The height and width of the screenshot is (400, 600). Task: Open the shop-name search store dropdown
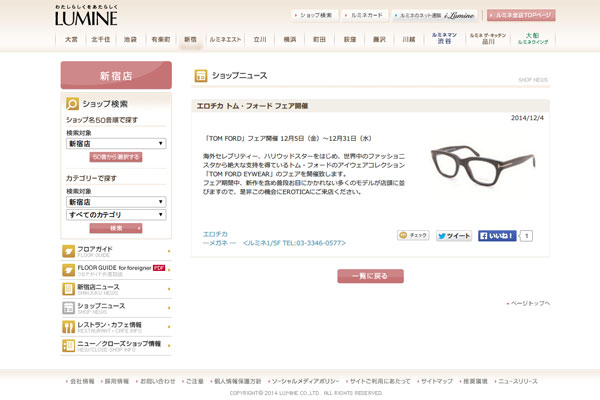[115, 144]
